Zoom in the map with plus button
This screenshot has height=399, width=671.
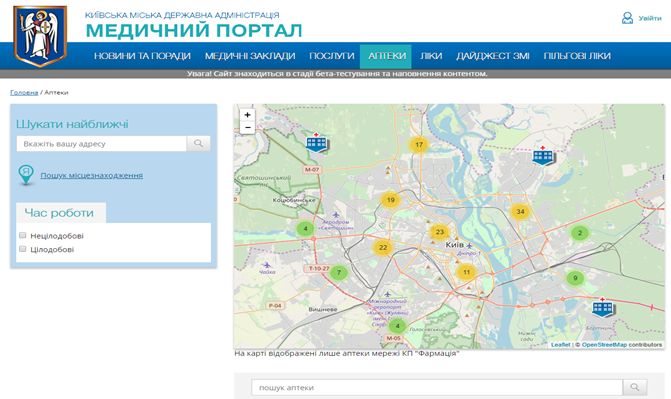(247, 115)
